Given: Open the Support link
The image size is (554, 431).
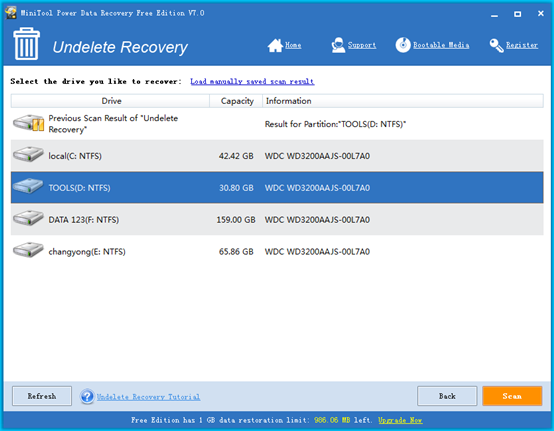Looking at the screenshot, I should tap(362, 45).
